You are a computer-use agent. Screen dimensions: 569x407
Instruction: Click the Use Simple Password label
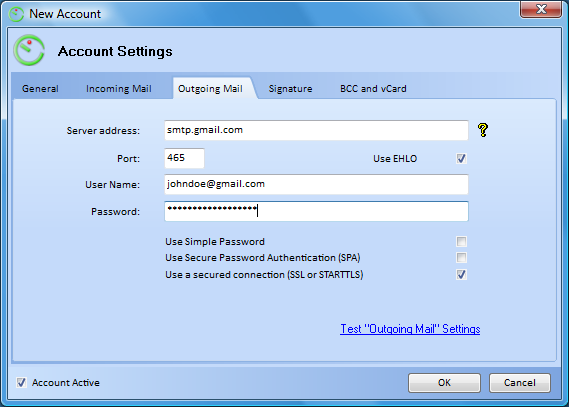click(x=215, y=242)
